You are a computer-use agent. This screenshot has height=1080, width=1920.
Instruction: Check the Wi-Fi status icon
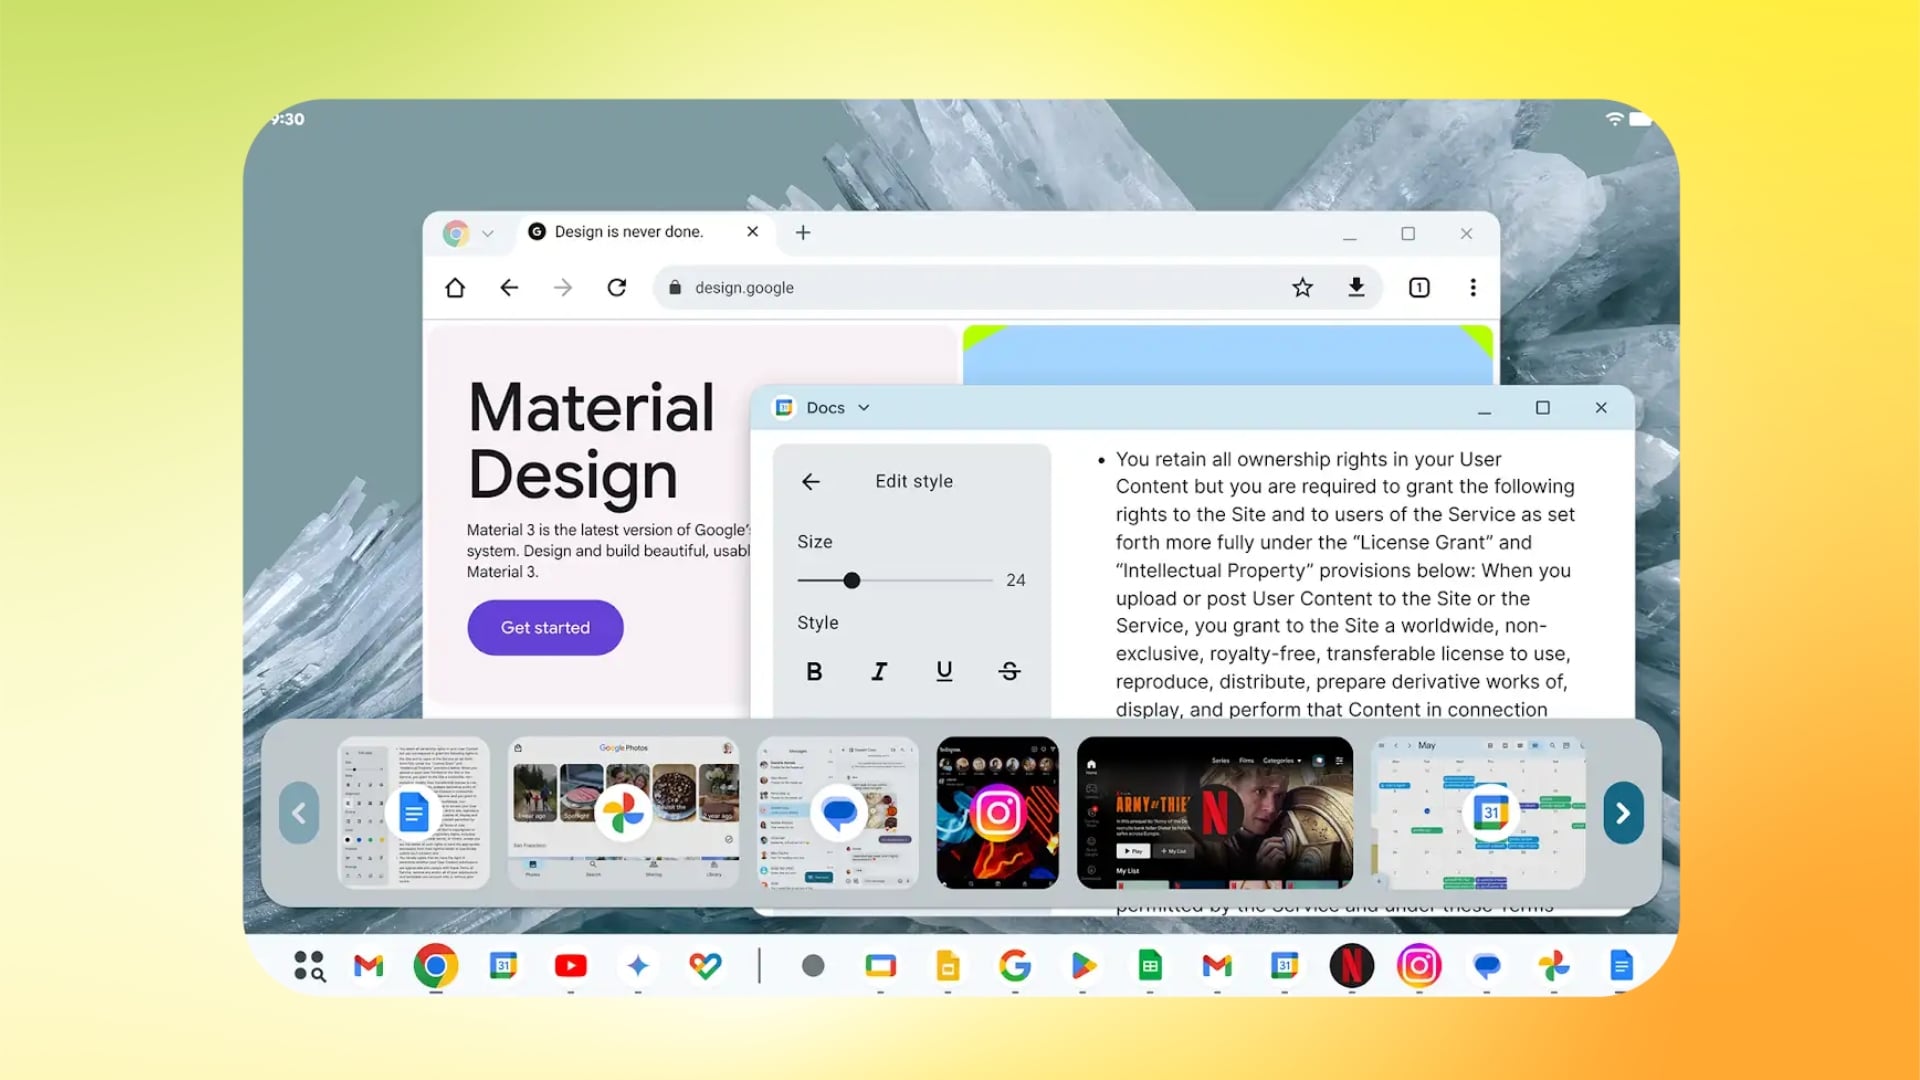(x=1614, y=119)
